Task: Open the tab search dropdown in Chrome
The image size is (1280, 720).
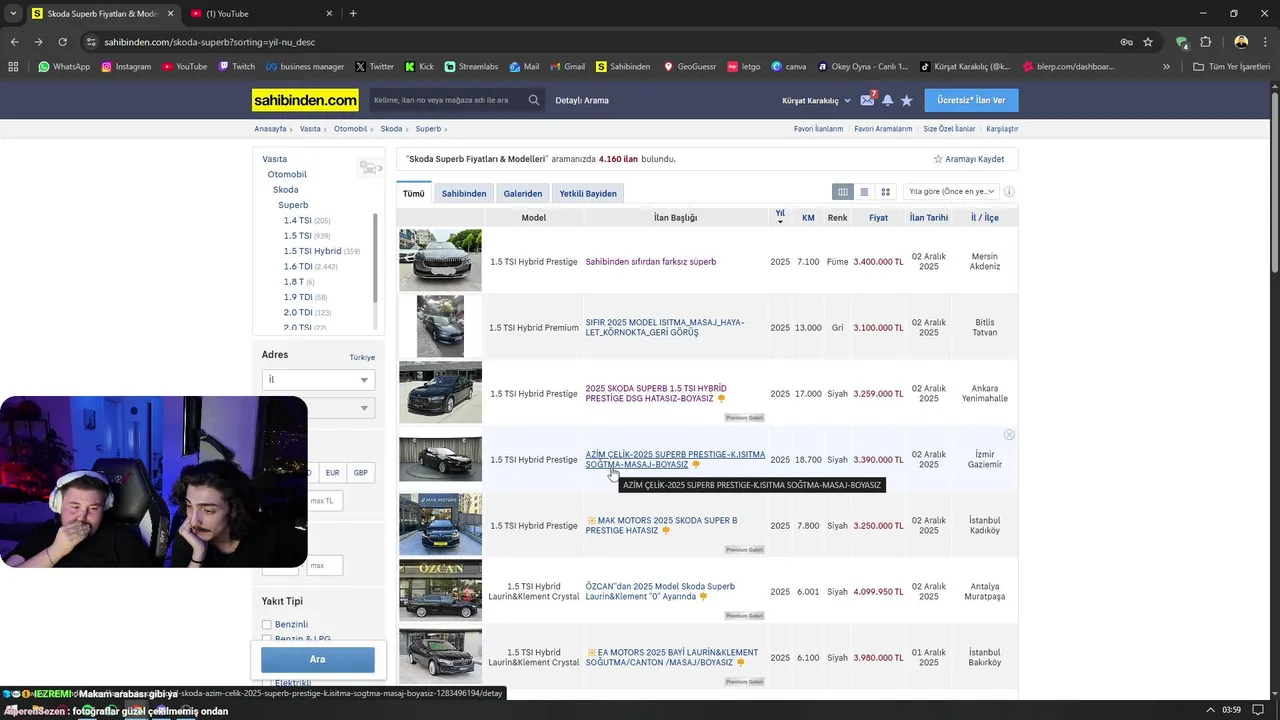Action: 13,13
